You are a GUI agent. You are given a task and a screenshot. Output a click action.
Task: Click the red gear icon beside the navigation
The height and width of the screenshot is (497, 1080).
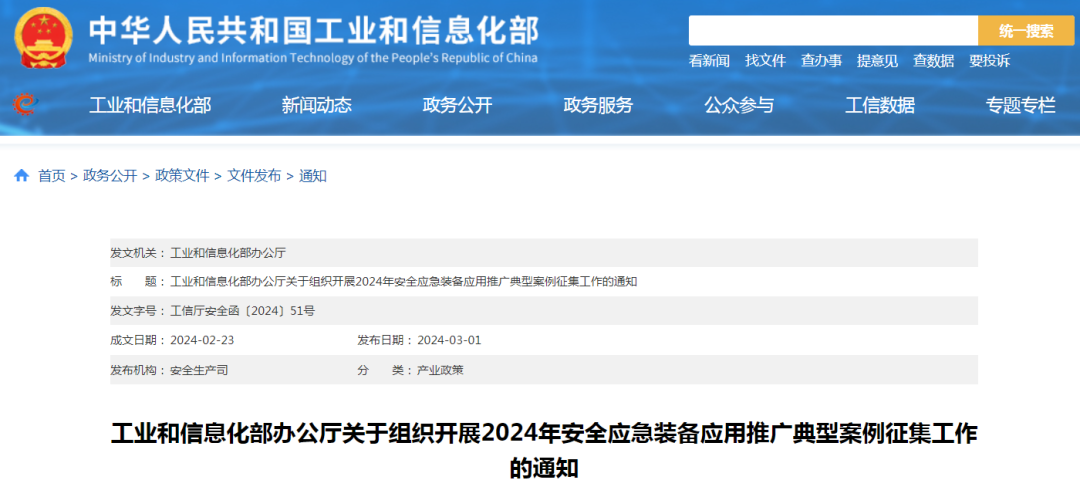[x=24, y=105]
